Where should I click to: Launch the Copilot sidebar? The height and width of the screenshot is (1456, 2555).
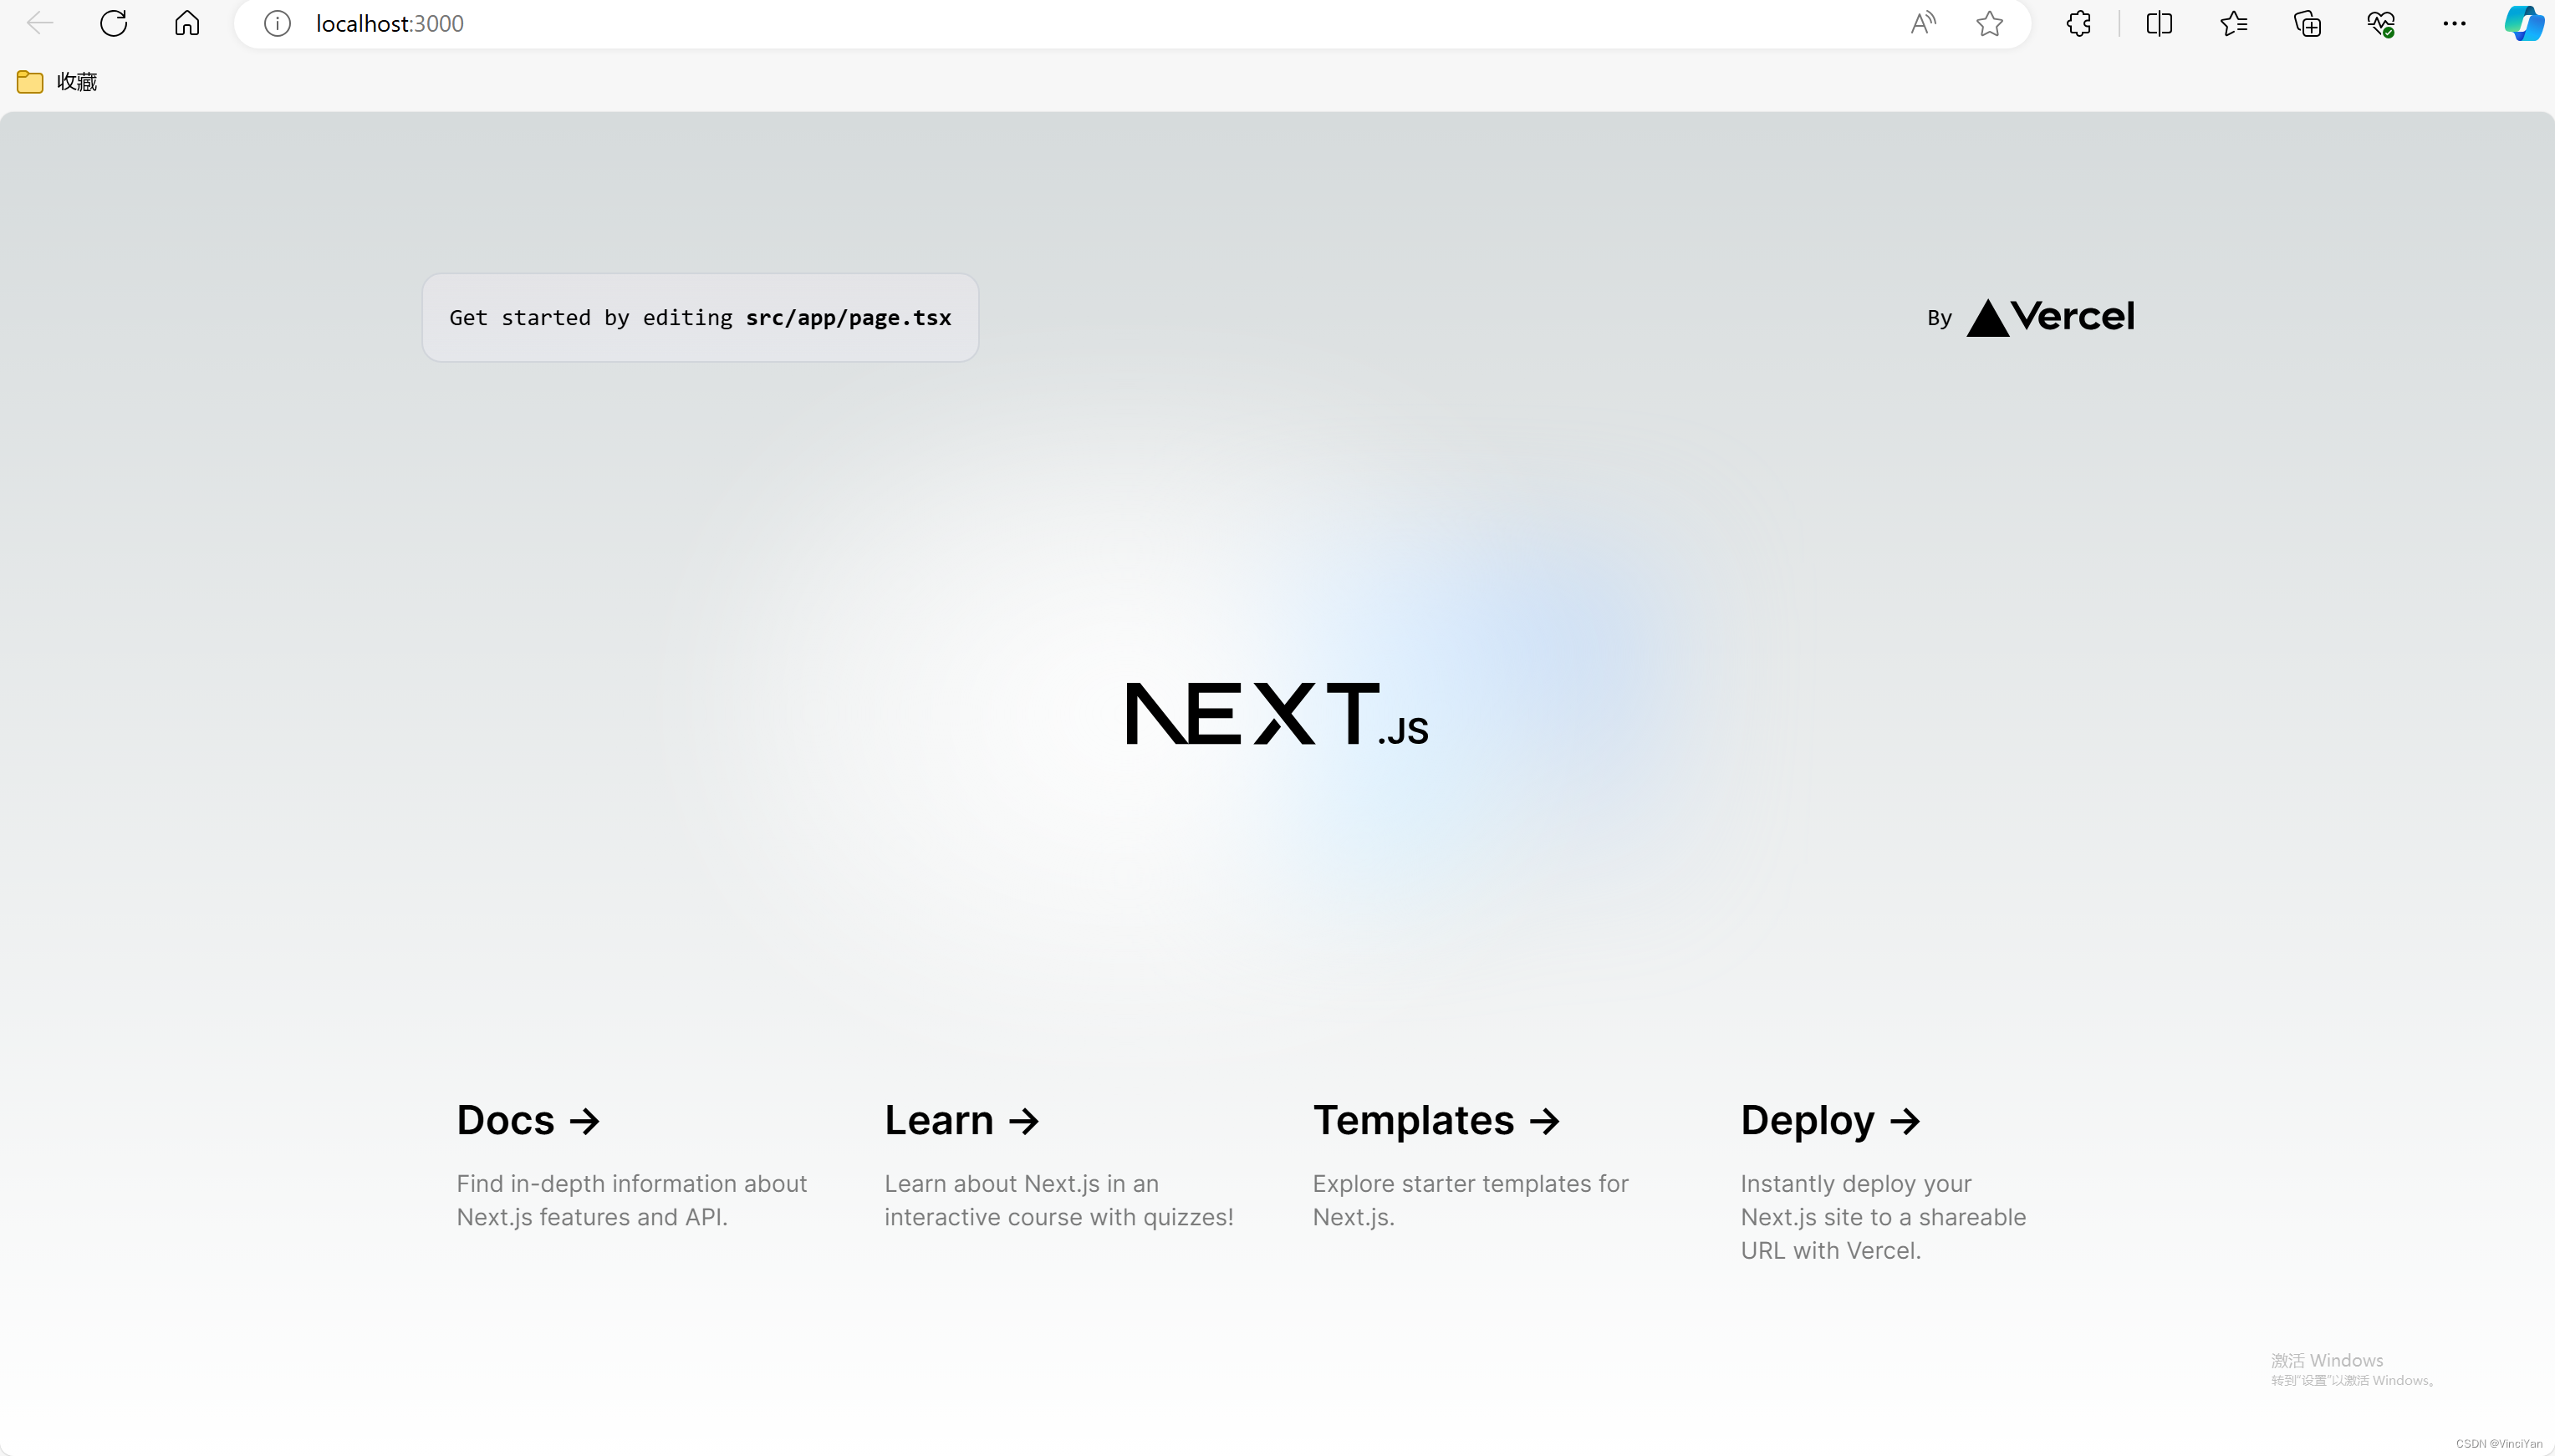click(x=2524, y=23)
